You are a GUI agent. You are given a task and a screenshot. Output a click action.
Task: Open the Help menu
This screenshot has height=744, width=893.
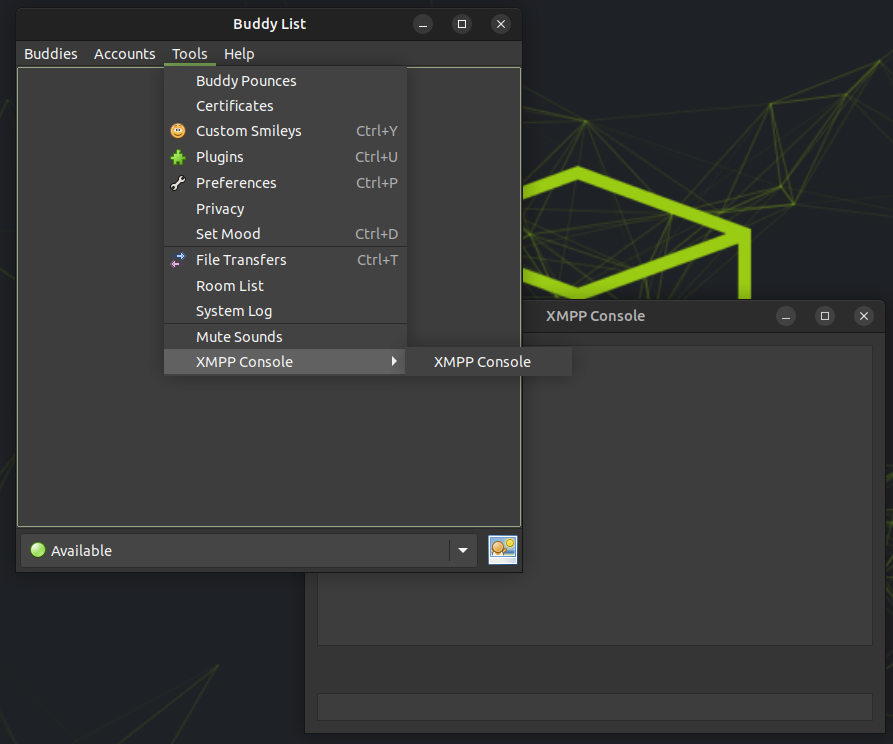pyautogui.click(x=239, y=54)
